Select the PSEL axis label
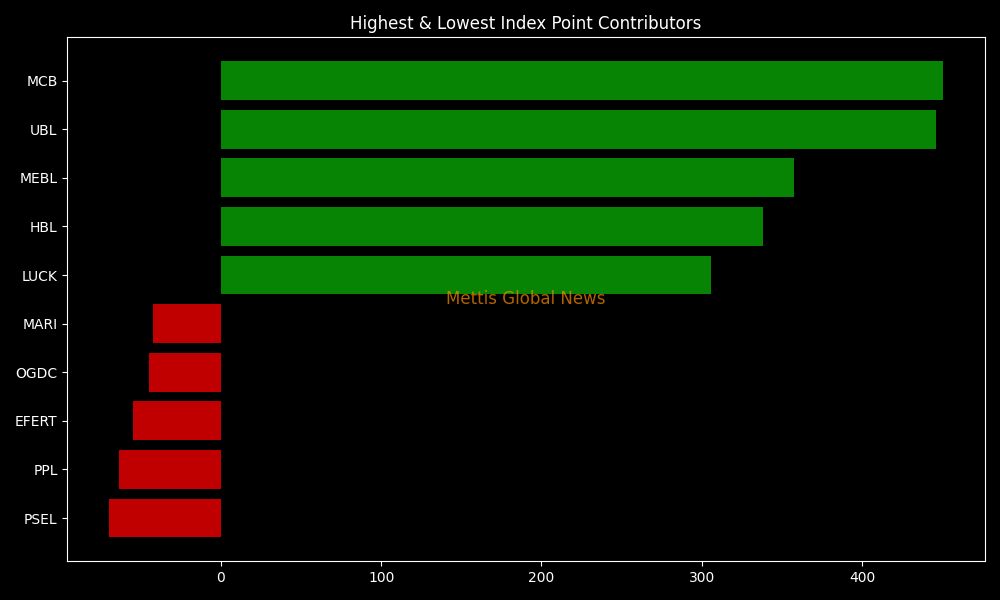 40,519
